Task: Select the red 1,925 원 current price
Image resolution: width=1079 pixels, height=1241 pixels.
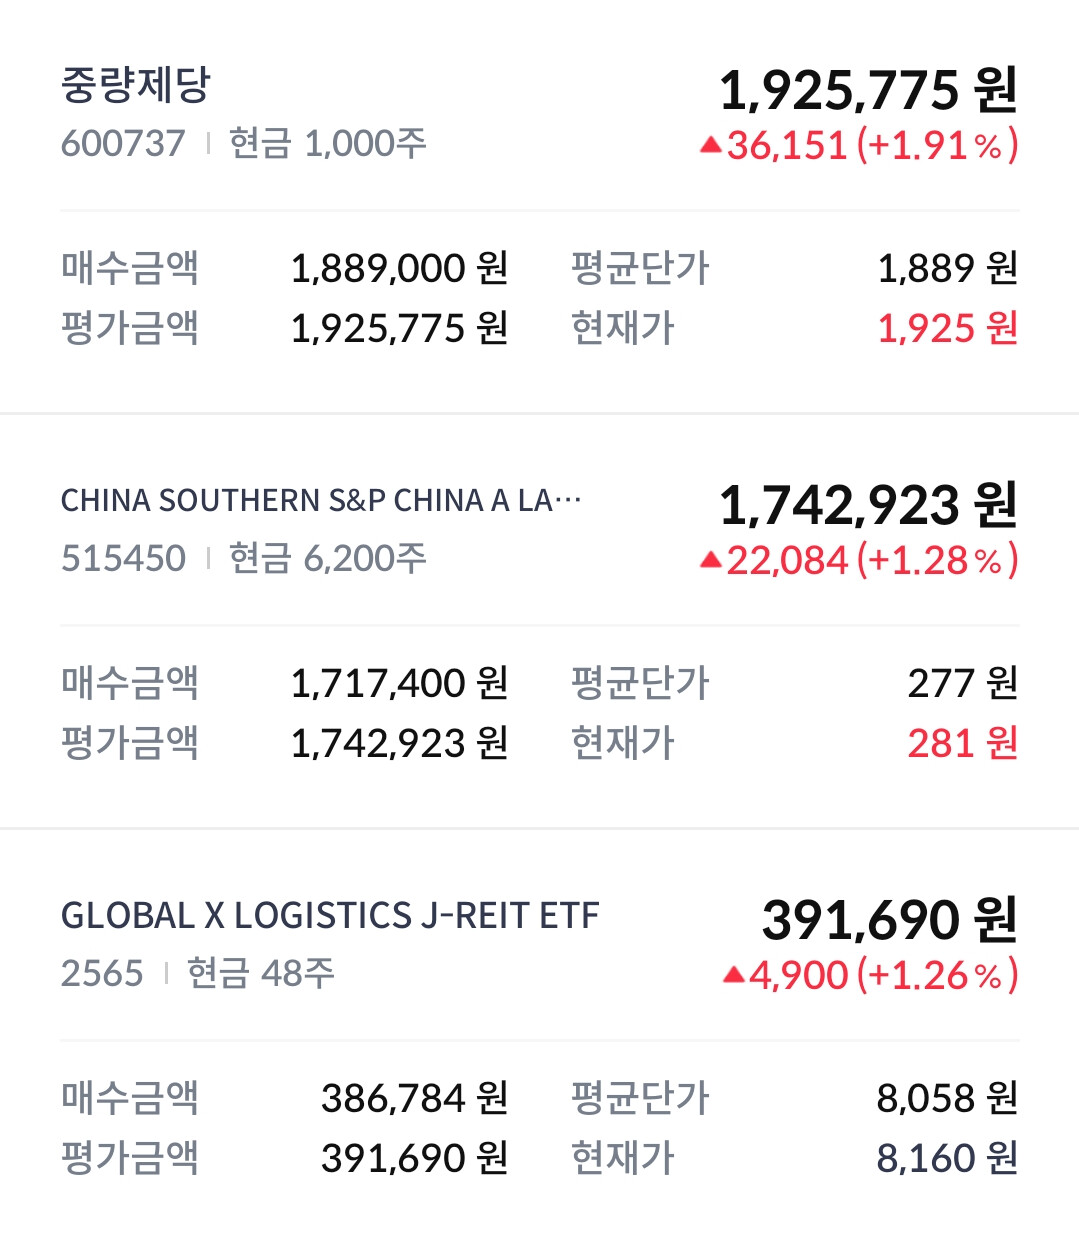Action: pyautogui.click(x=947, y=328)
